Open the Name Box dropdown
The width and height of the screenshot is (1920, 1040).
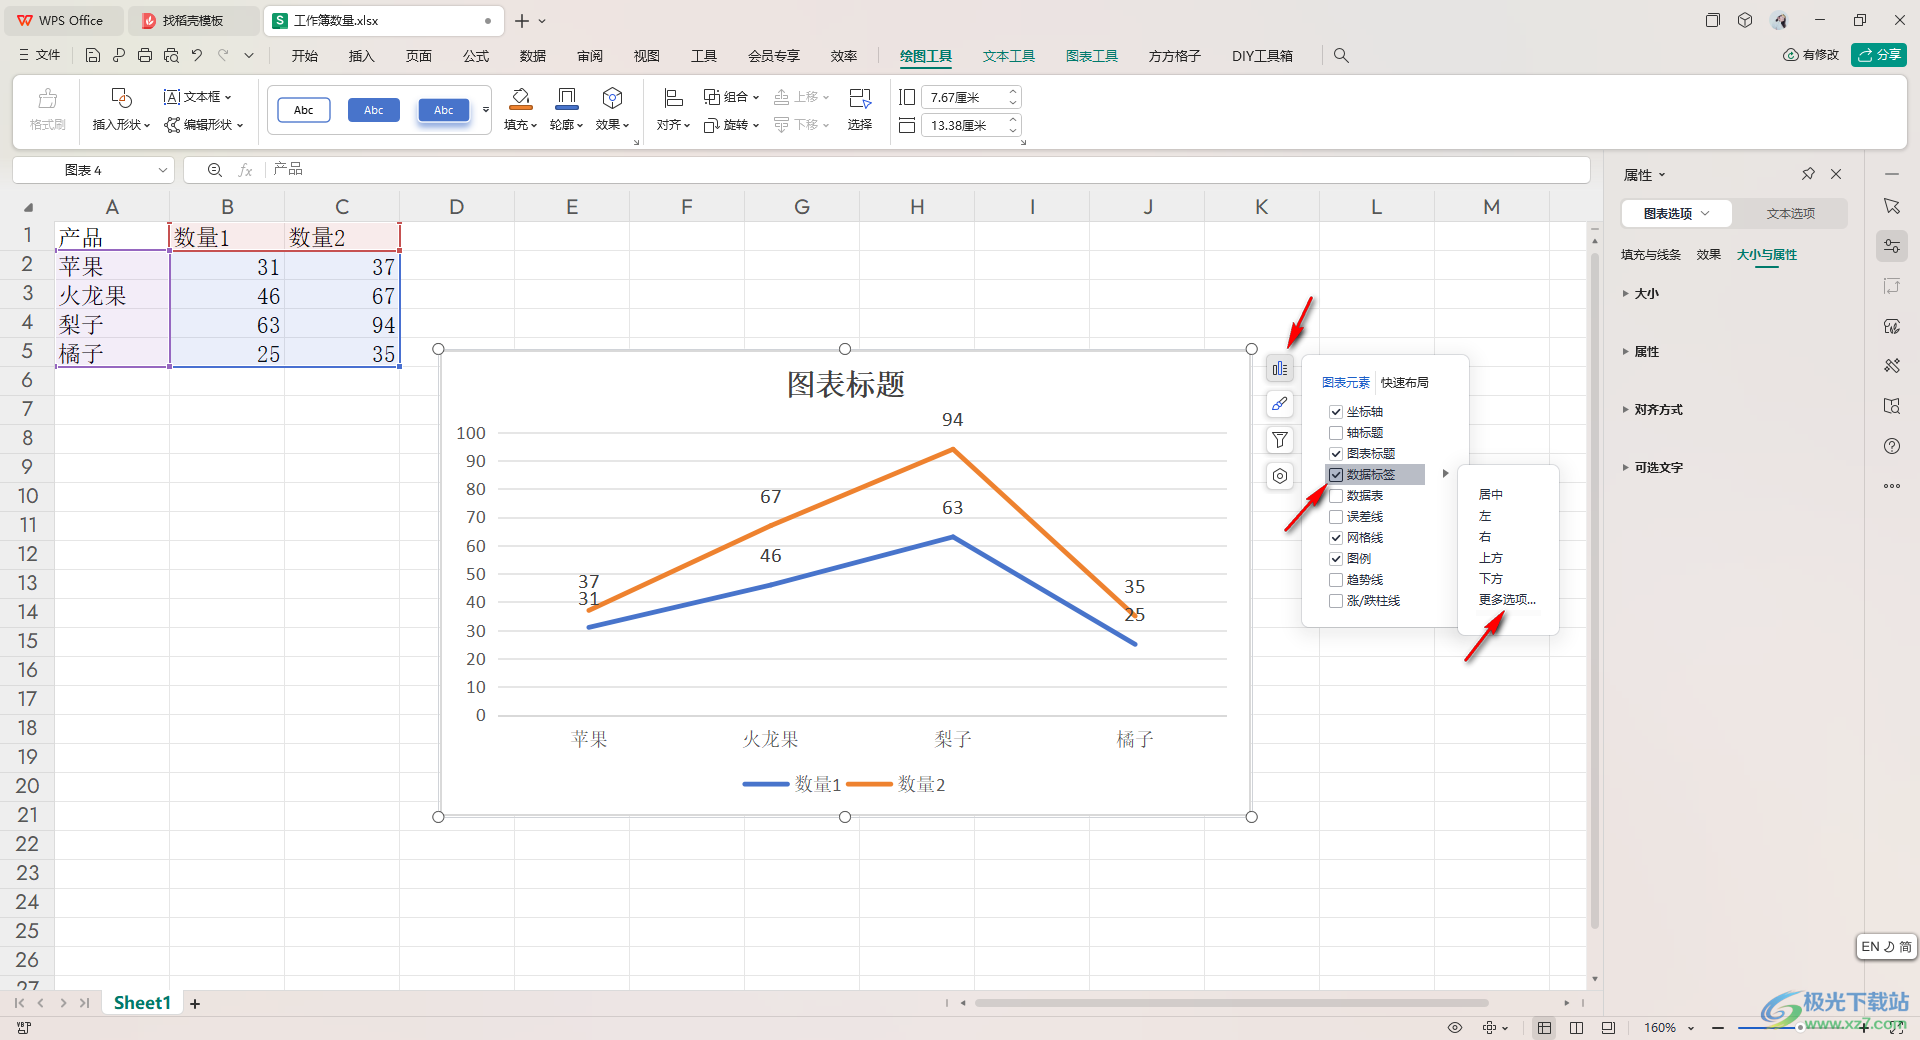tap(163, 170)
